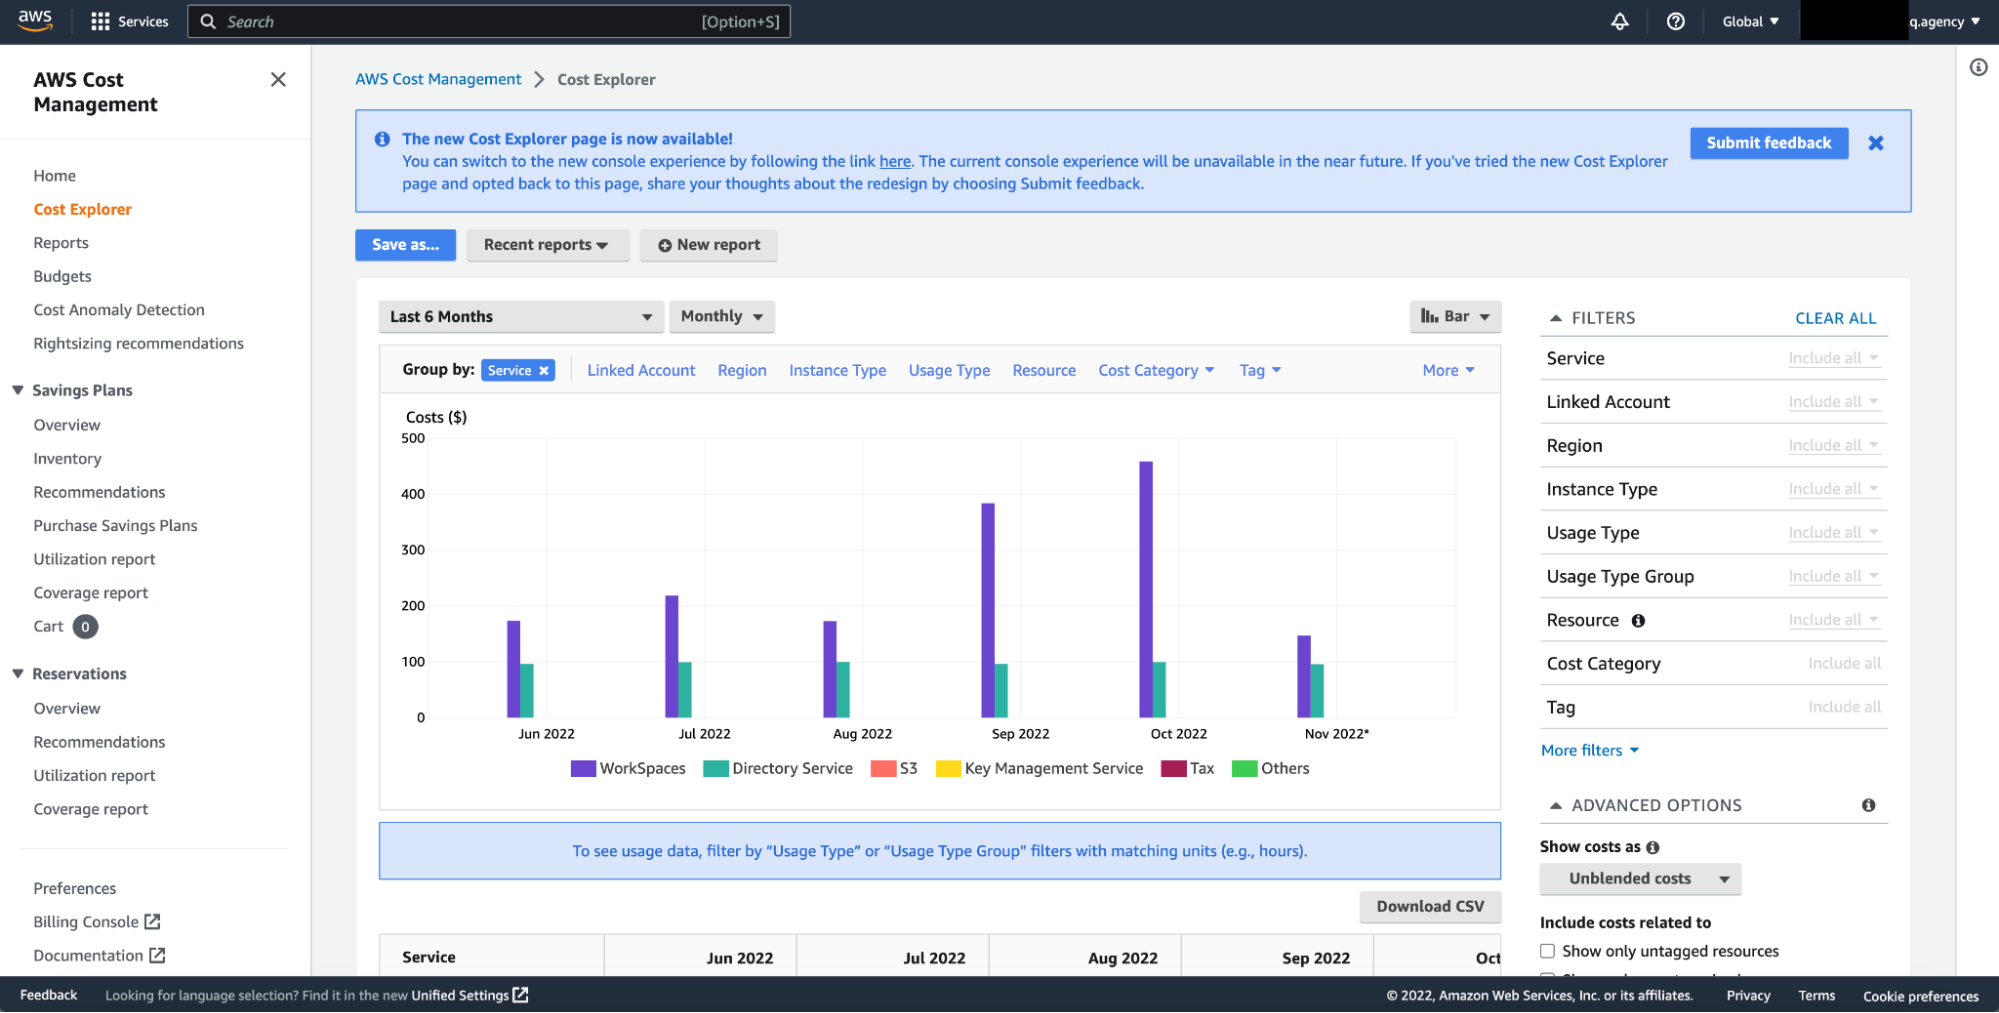Screen dimensions: 1999x1013
Task: Collapse the ADVANCED OPTIONS panel
Action: 1555,805
